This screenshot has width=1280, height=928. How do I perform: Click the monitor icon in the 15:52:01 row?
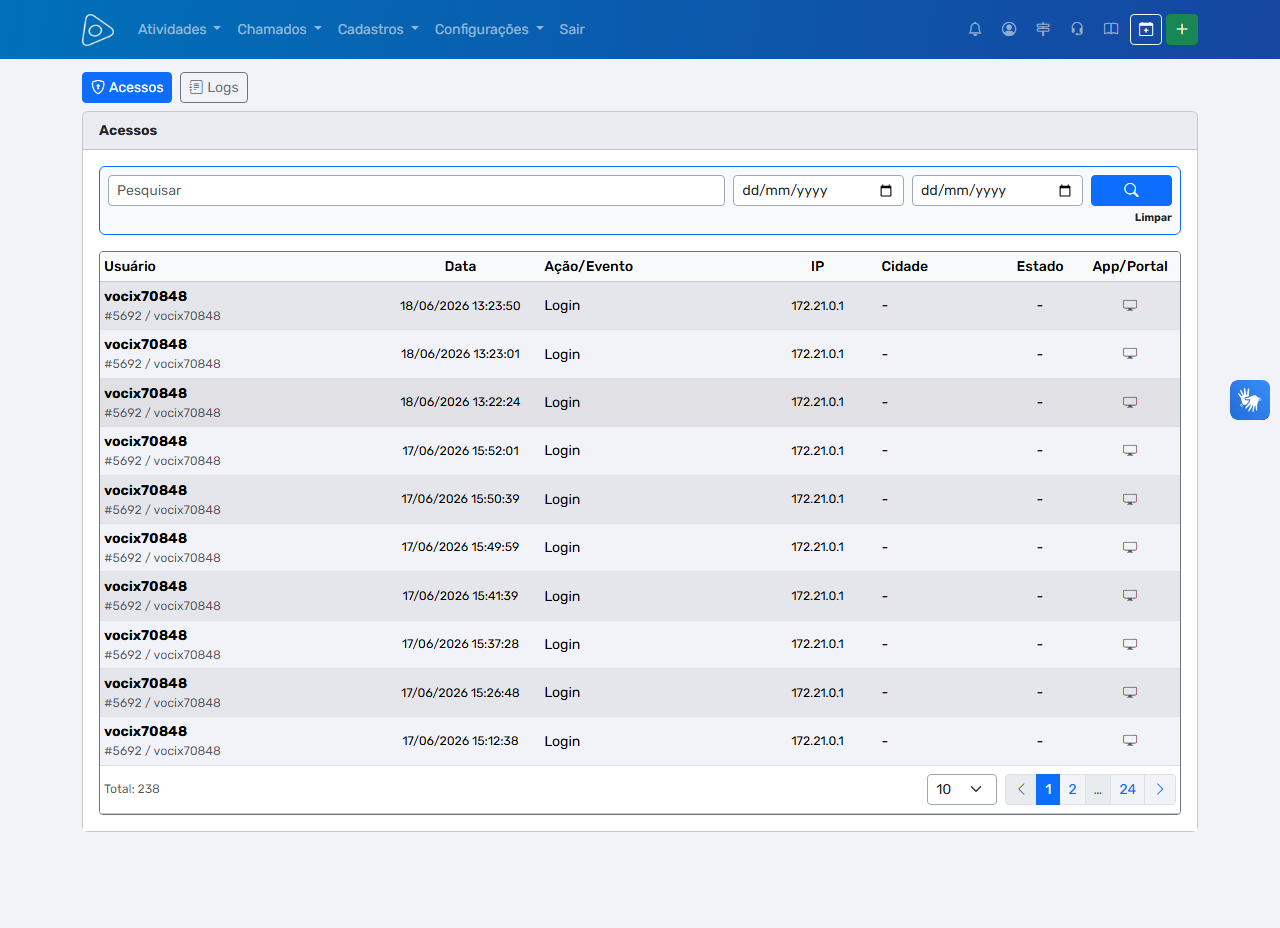point(1130,451)
